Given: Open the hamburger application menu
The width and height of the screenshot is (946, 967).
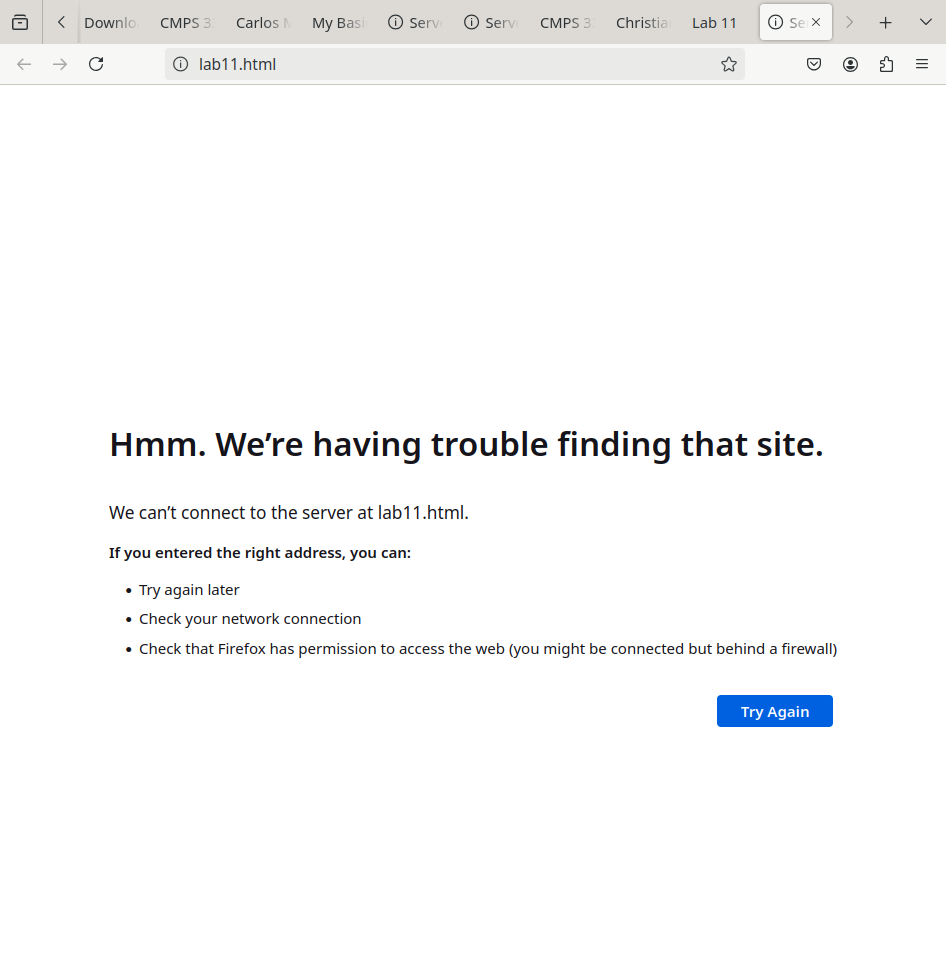Looking at the screenshot, I should 922,64.
